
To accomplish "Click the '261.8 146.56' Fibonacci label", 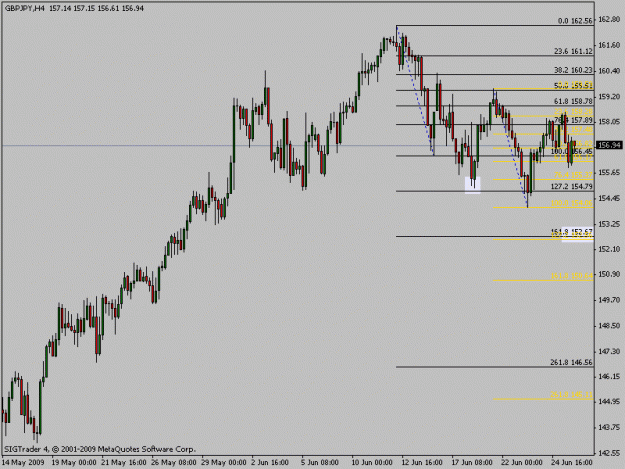I will coord(572,362).
